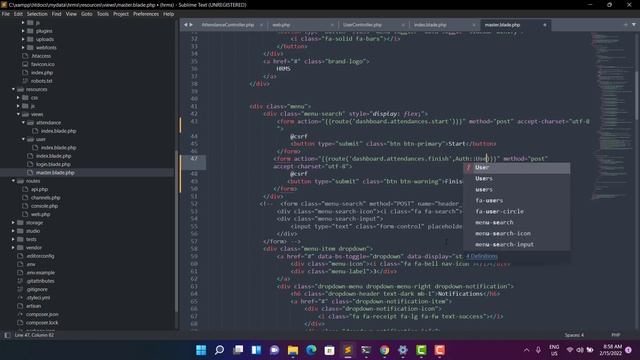Expand the webfonts folder arrow

pos(23,48)
